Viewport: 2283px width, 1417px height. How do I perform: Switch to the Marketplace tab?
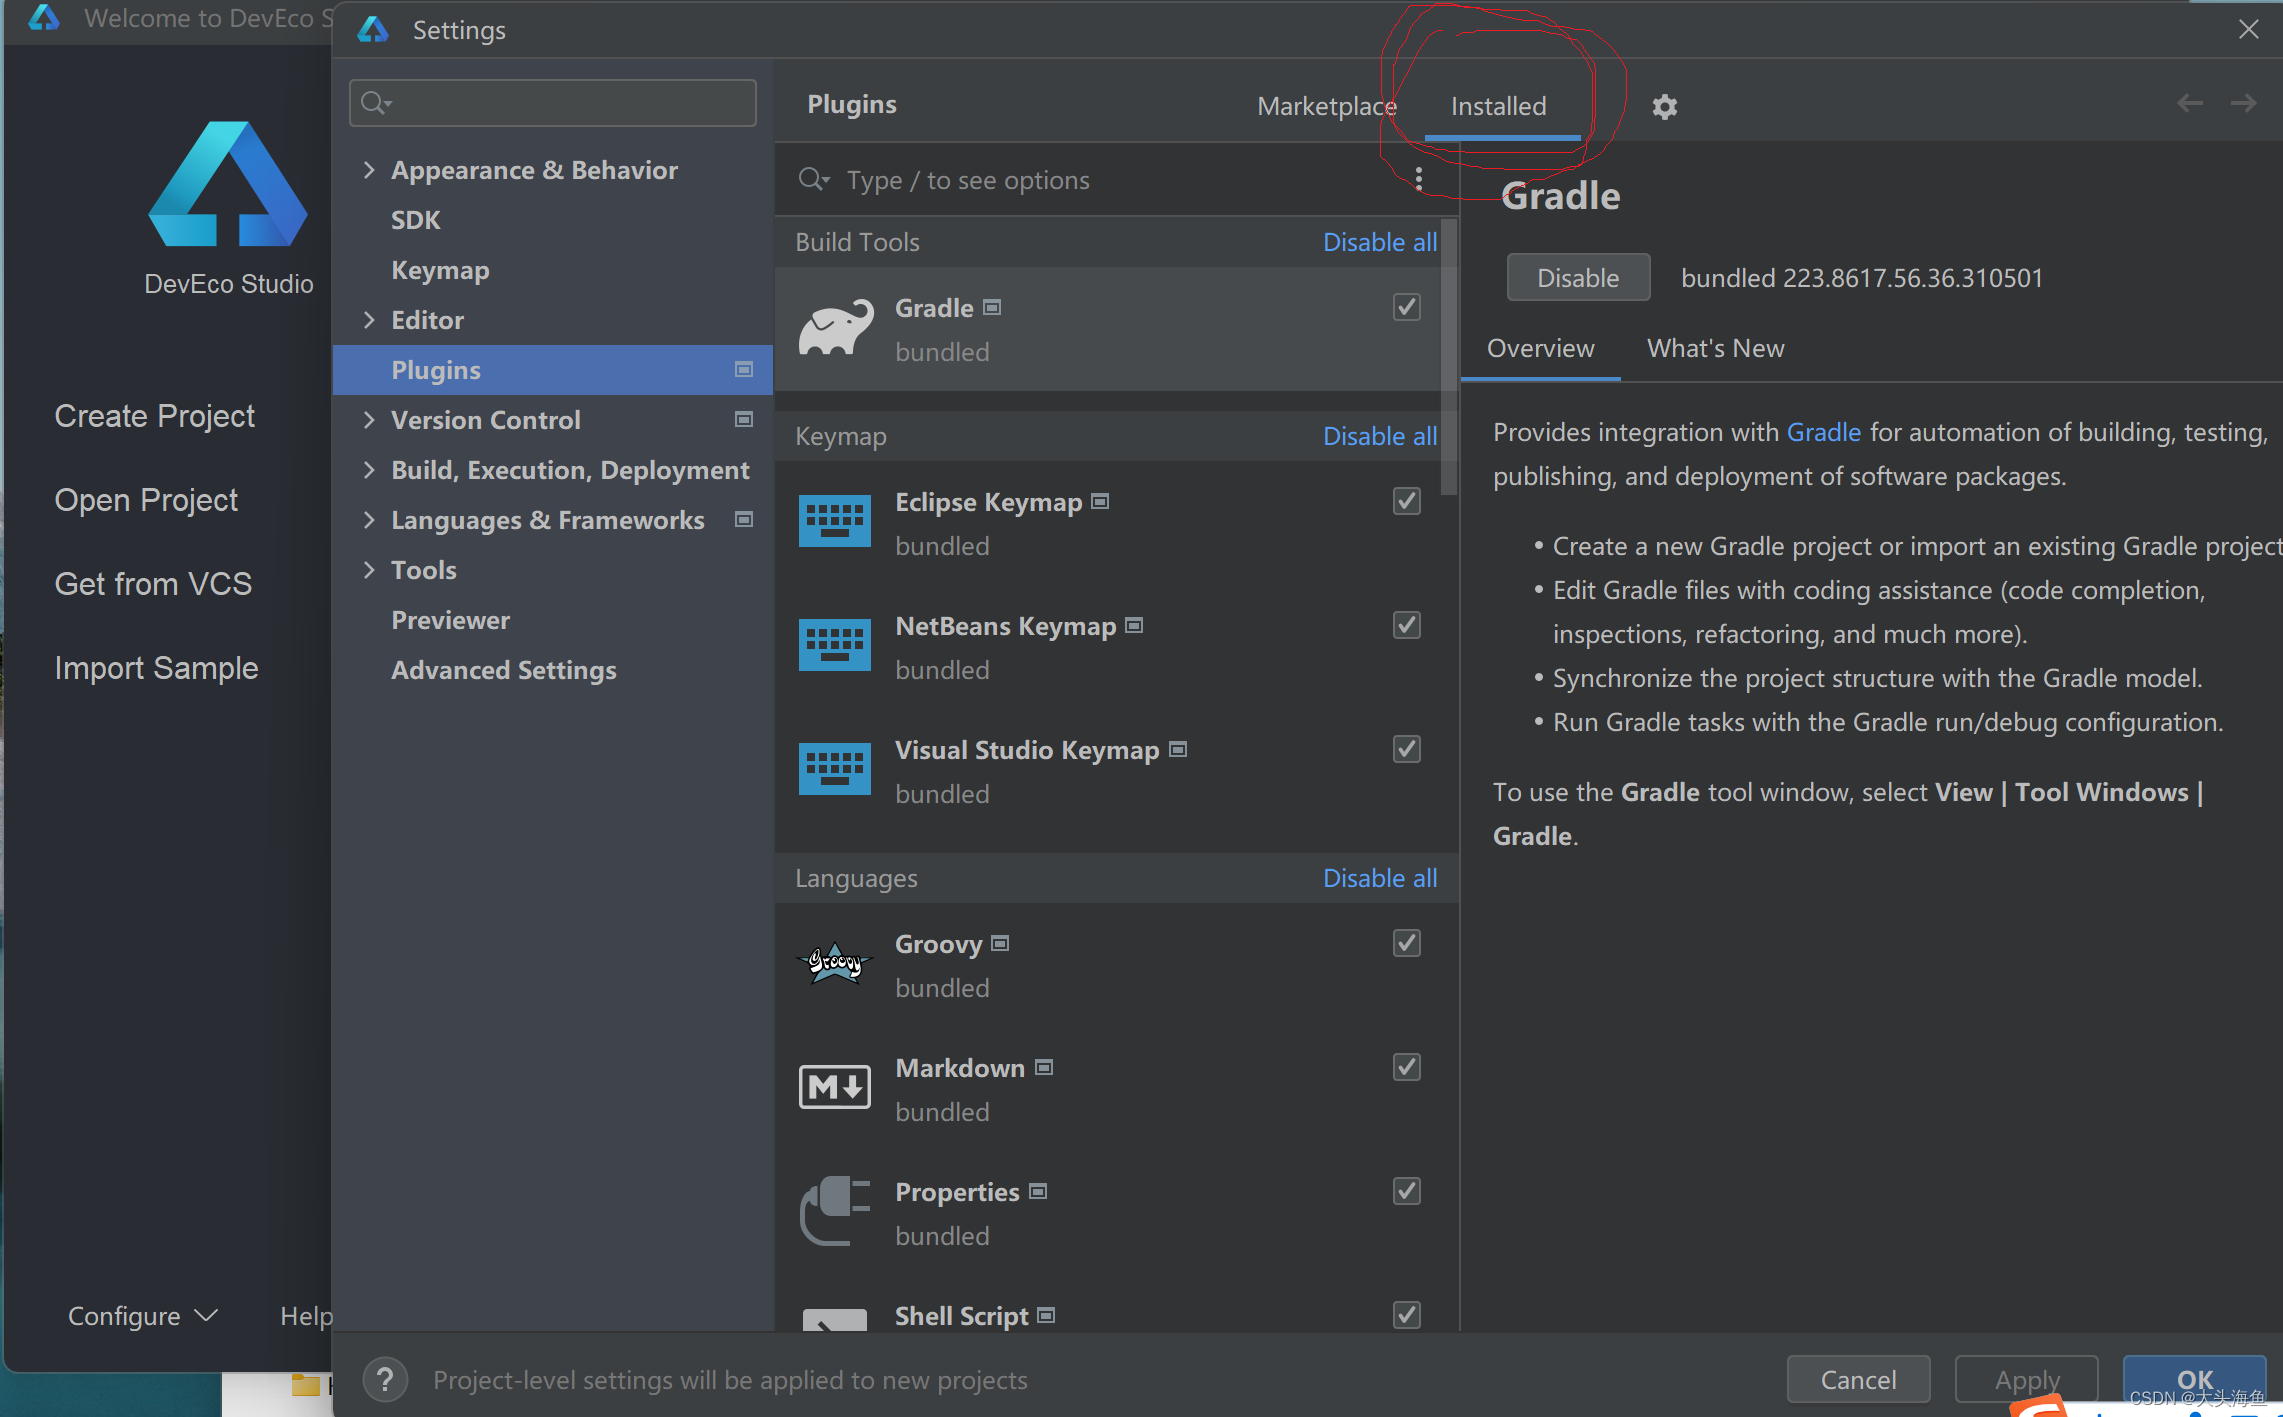(x=1326, y=106)
